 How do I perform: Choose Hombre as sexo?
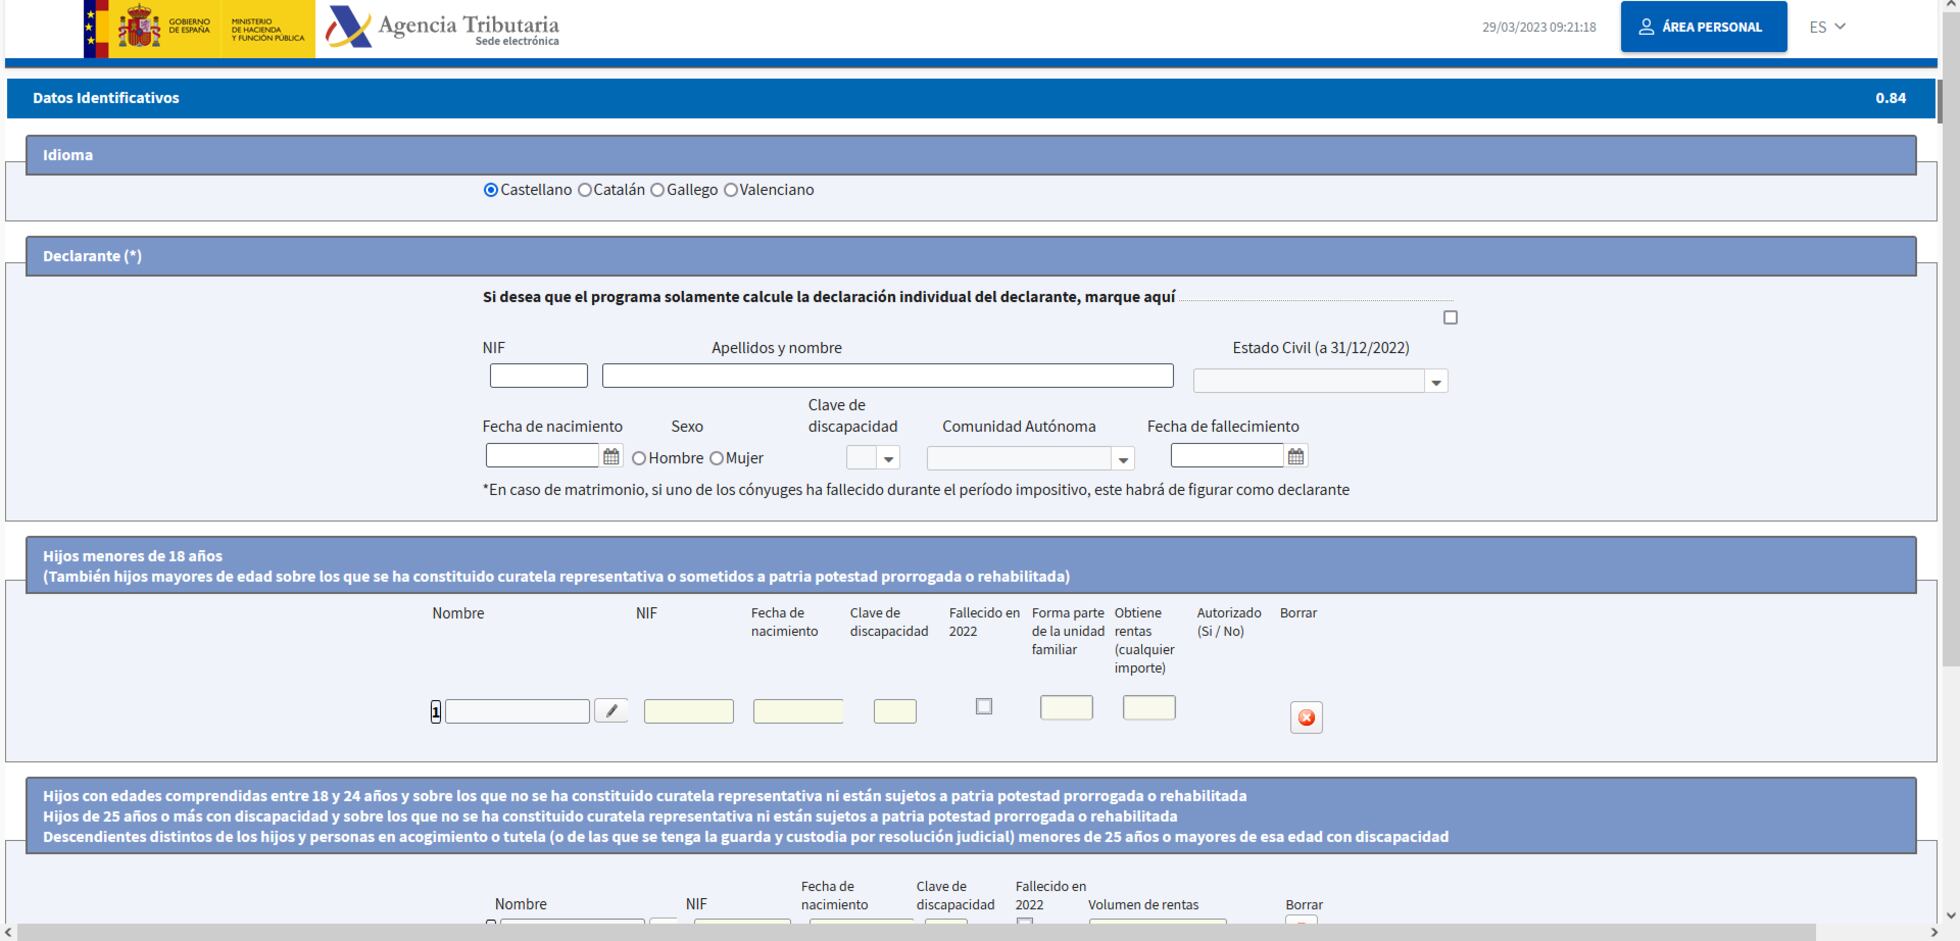click(x=639, y=458)
